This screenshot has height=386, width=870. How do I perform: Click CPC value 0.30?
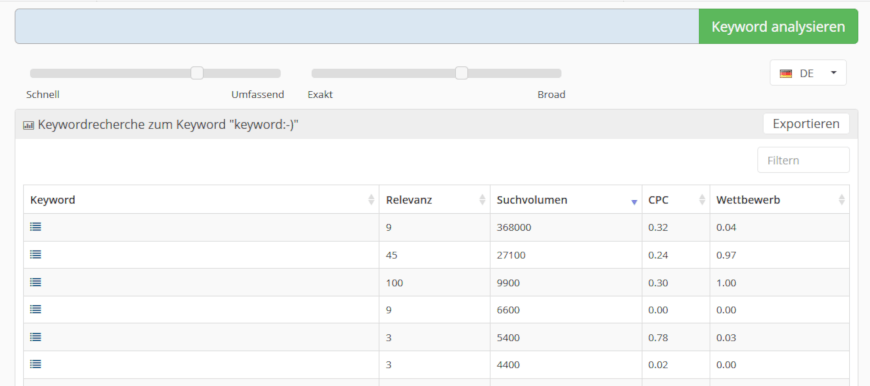click(658, 283)
